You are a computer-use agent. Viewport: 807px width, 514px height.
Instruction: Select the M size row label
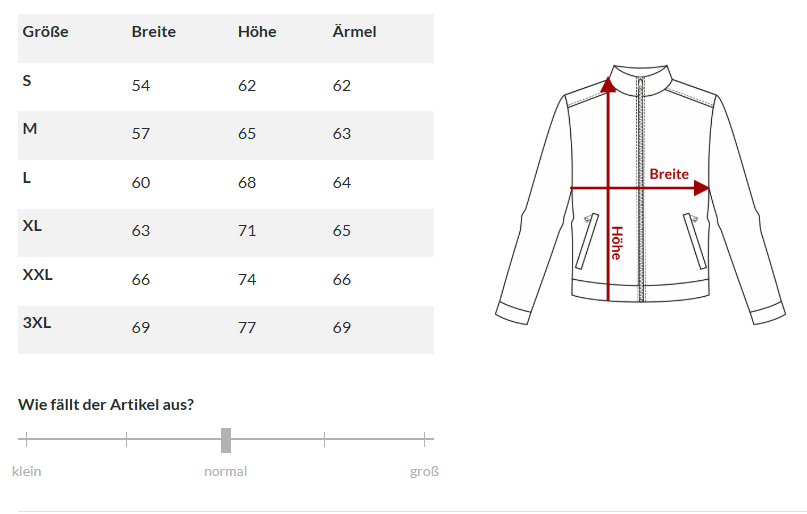(x=30, y=129)
